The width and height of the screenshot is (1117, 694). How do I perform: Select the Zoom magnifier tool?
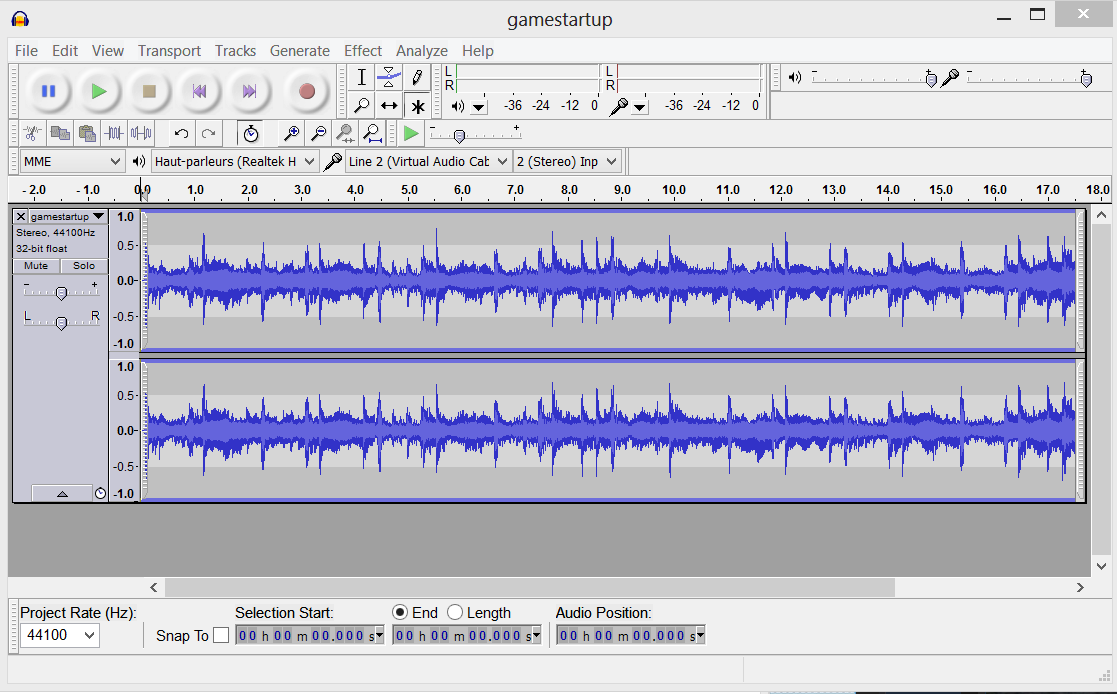(362, 106)
